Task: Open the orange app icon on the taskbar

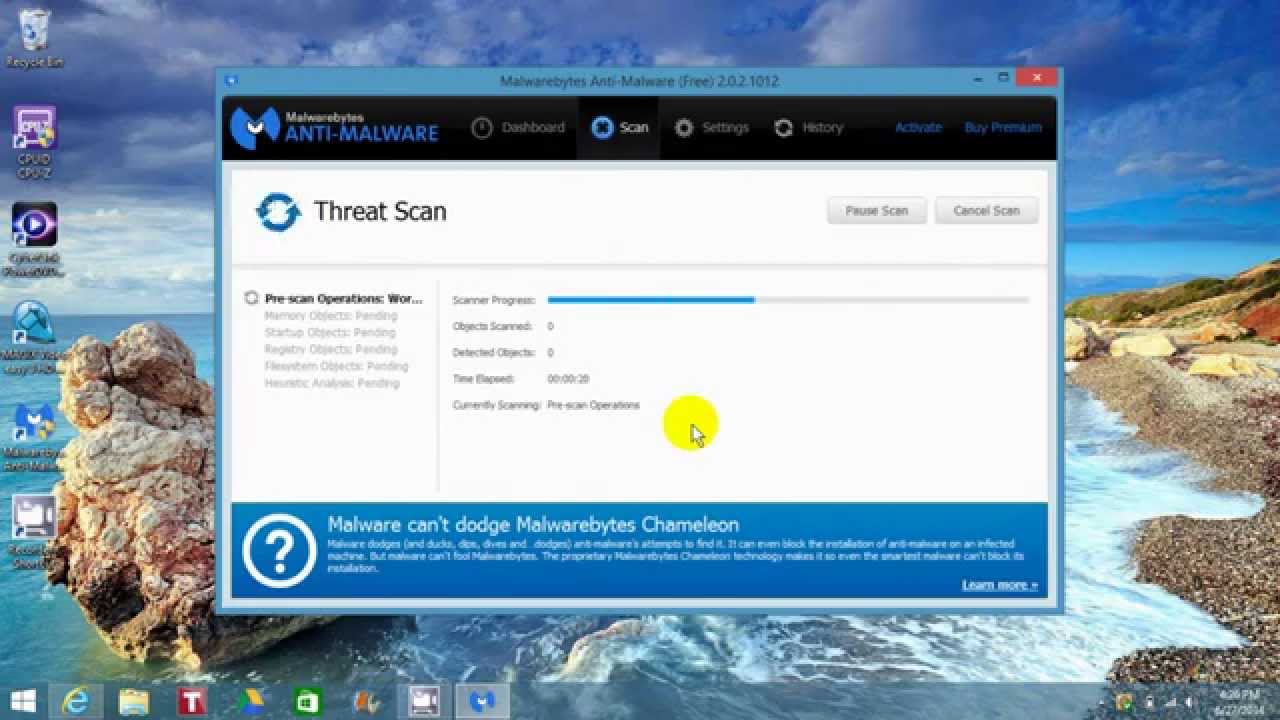Action: [366, 701]
